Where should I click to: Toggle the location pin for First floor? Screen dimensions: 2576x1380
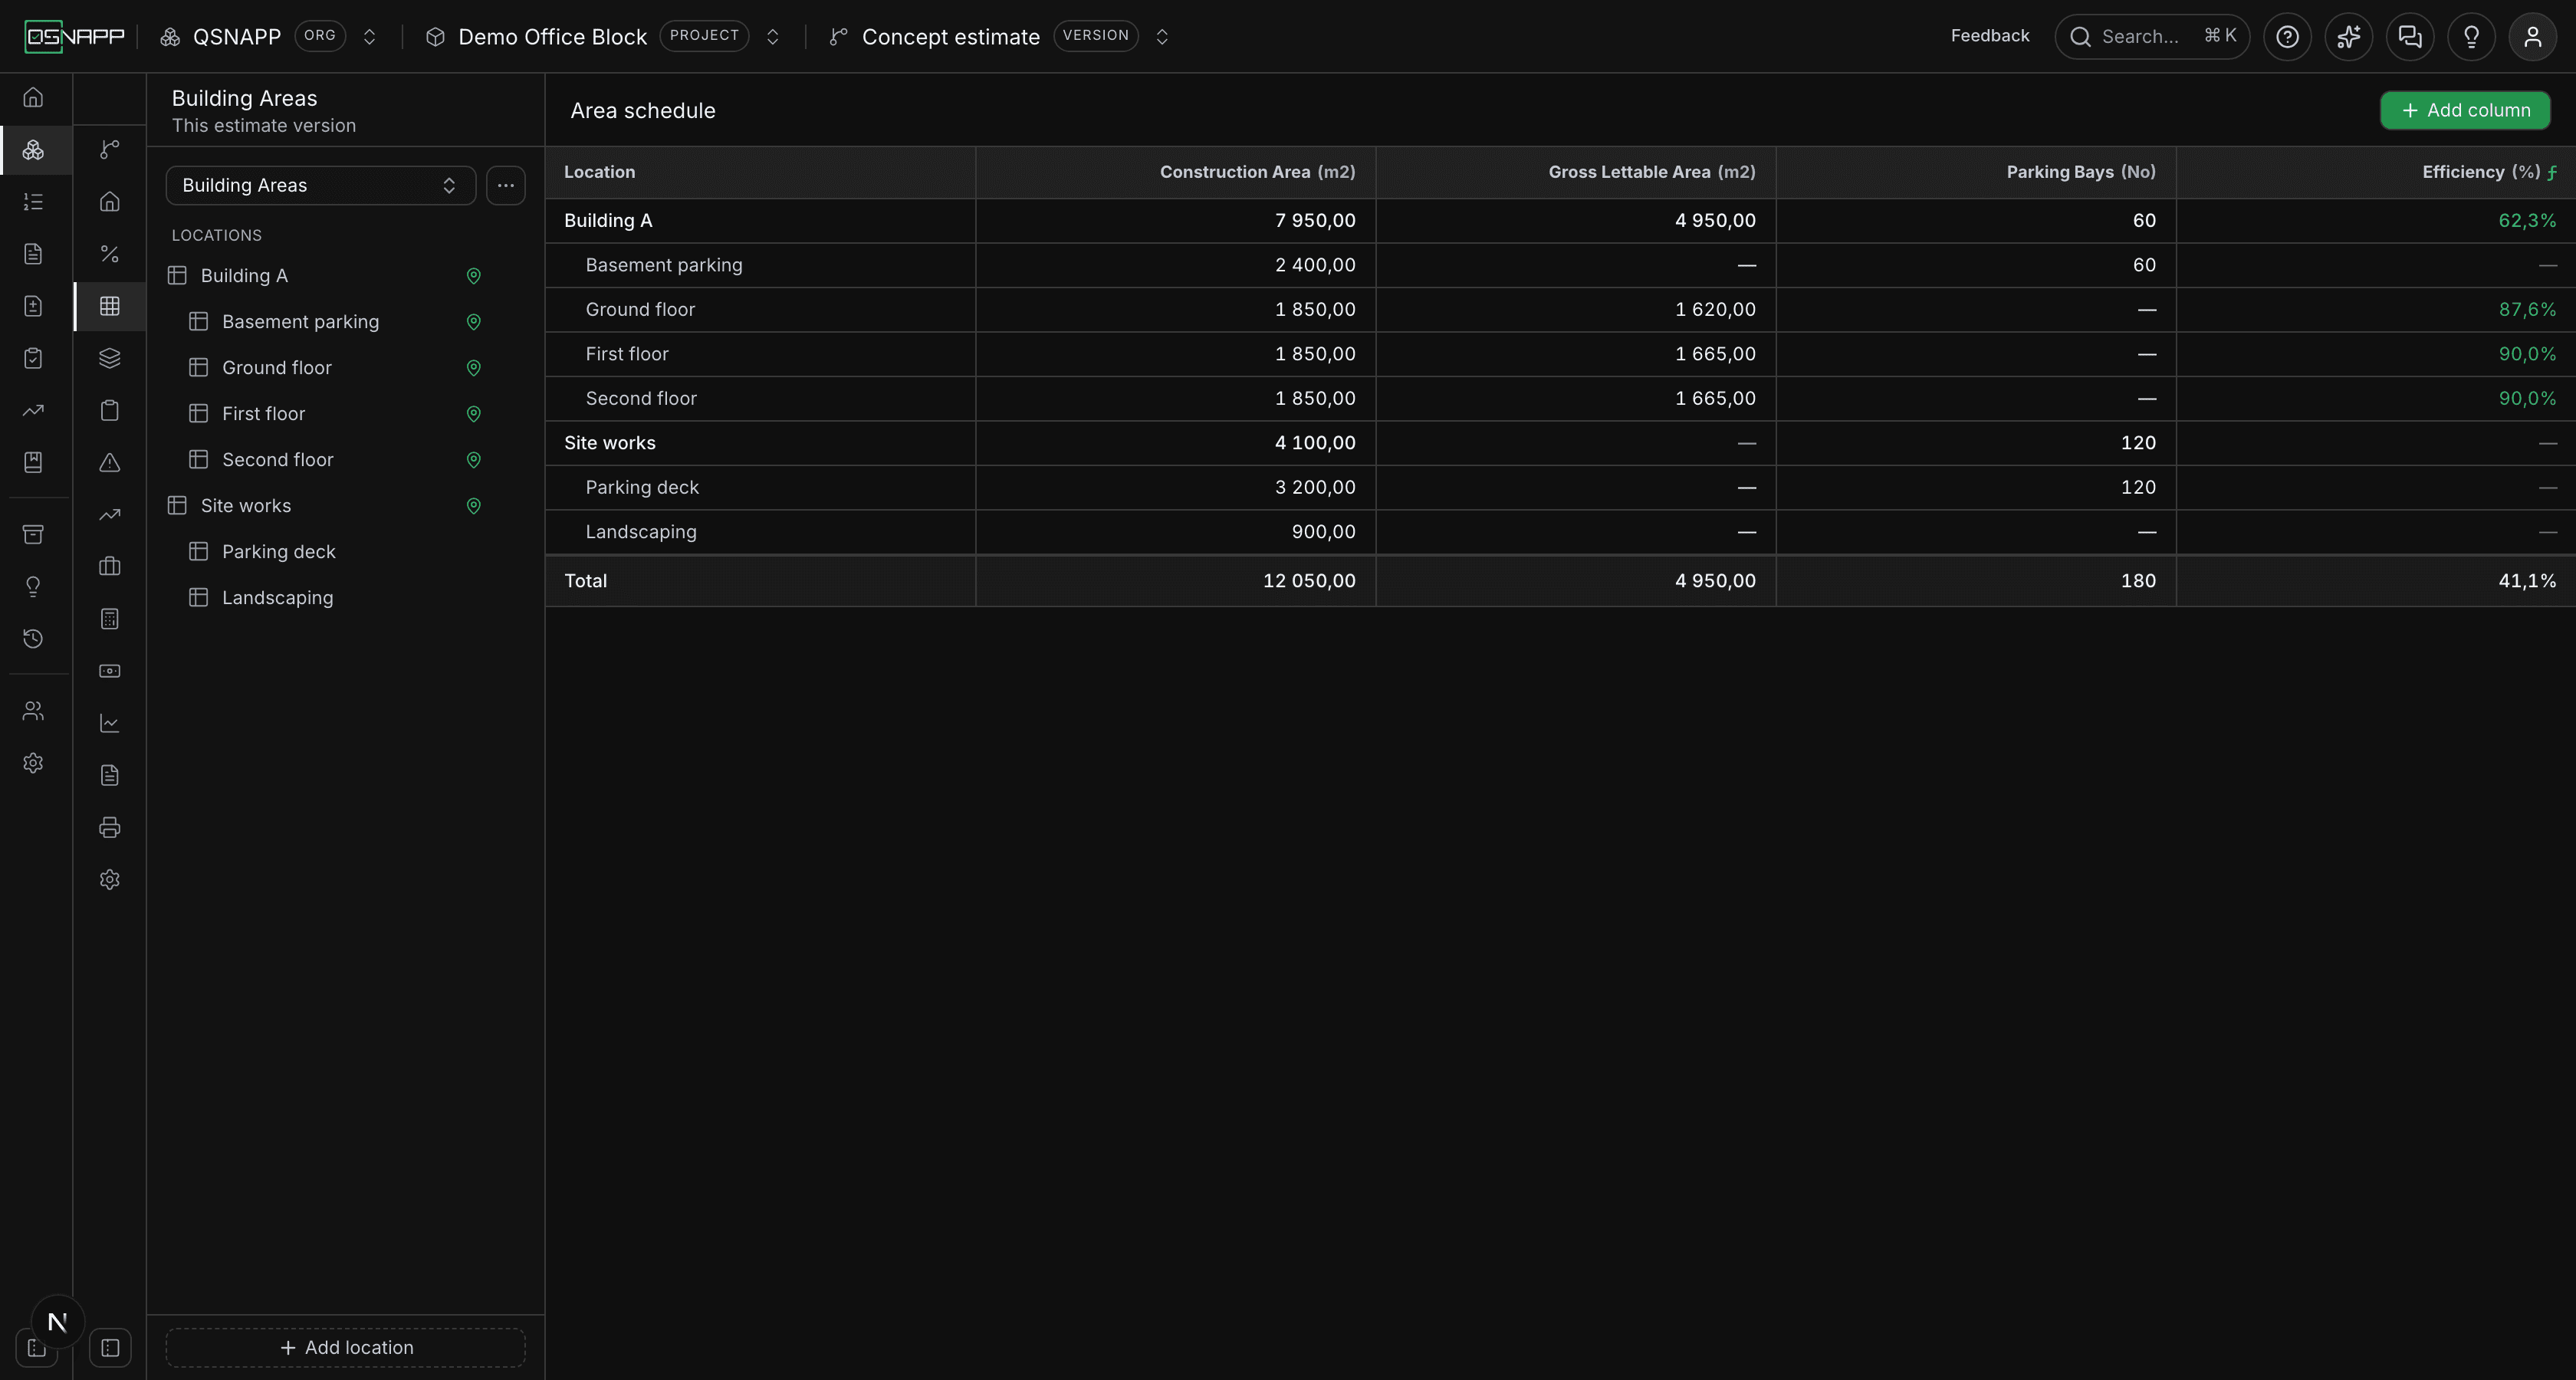click(x=474, y=414)
